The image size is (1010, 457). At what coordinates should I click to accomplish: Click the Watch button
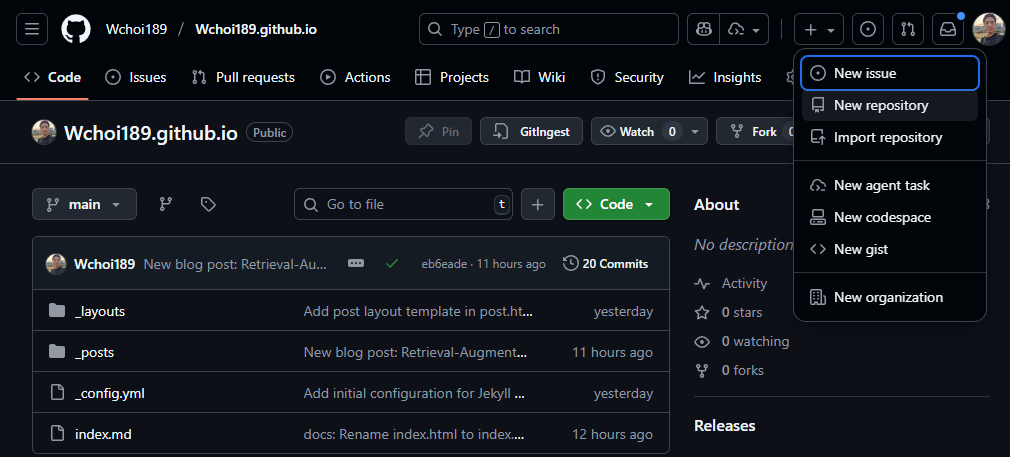click(638, 131)
